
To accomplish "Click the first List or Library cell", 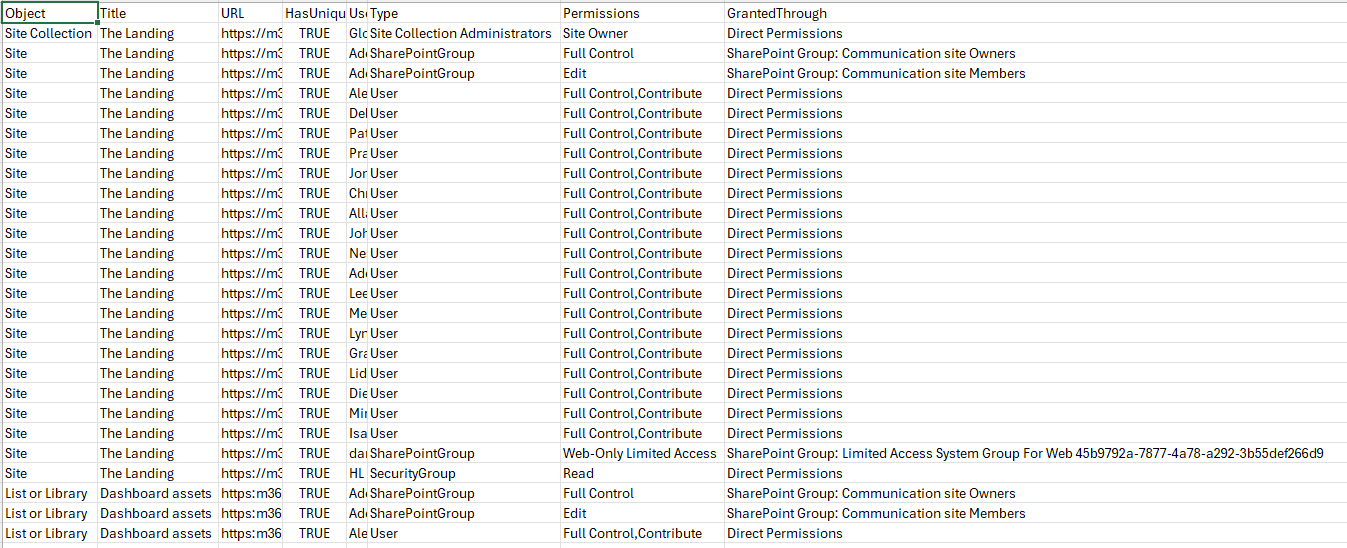I will (x=50, y=493).
